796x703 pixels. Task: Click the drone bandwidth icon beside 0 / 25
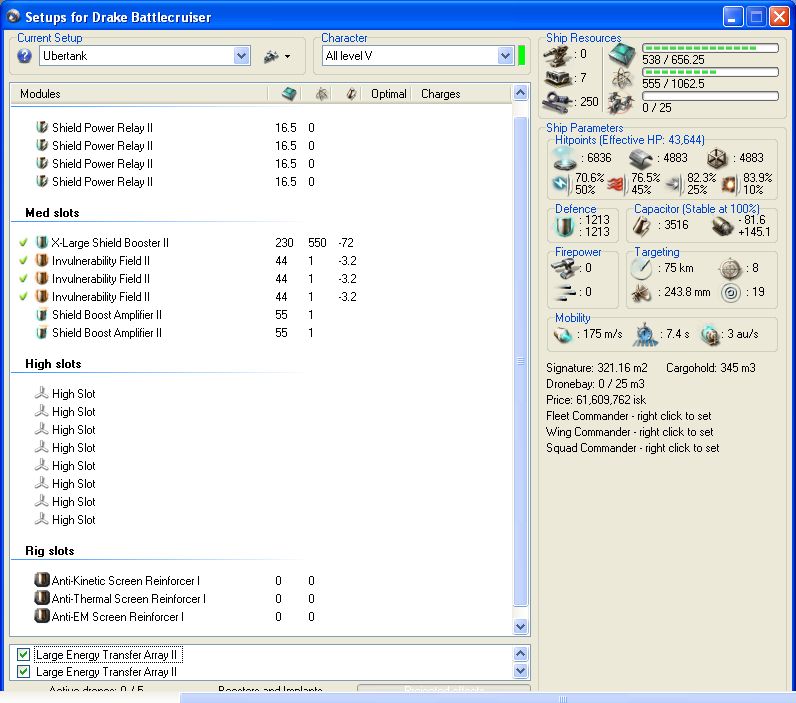click(x=621, y=103)
